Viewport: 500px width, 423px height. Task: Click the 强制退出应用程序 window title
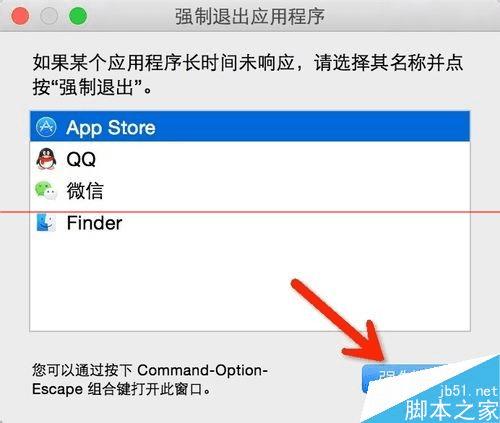point(250,16)
